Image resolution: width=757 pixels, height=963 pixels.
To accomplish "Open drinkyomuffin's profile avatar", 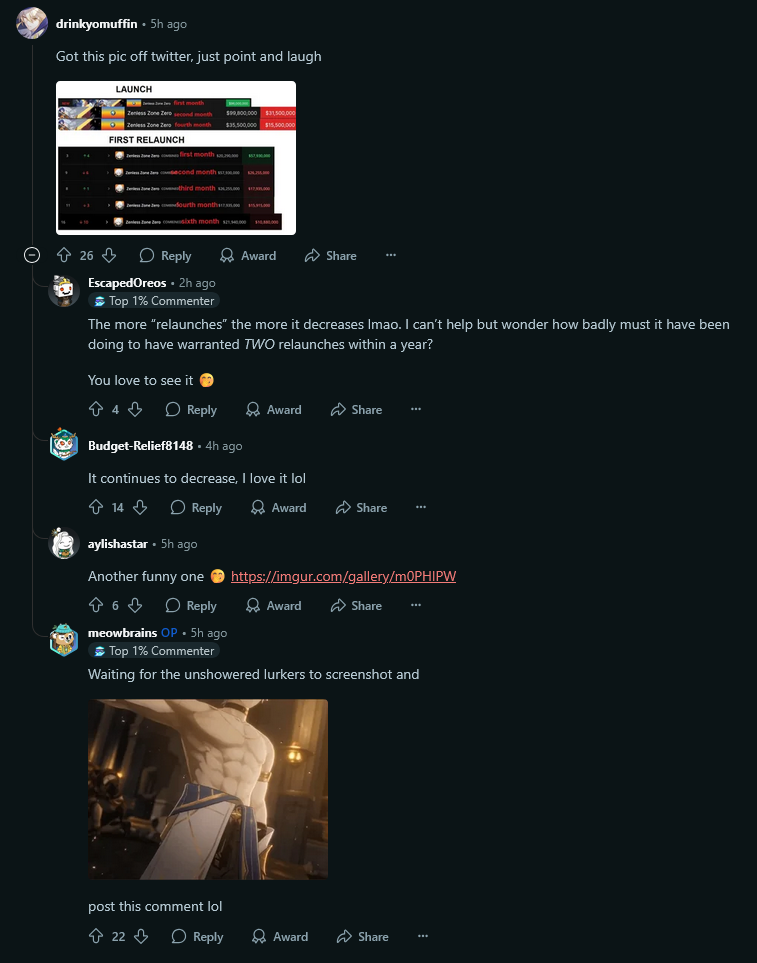I will [32, 23].
